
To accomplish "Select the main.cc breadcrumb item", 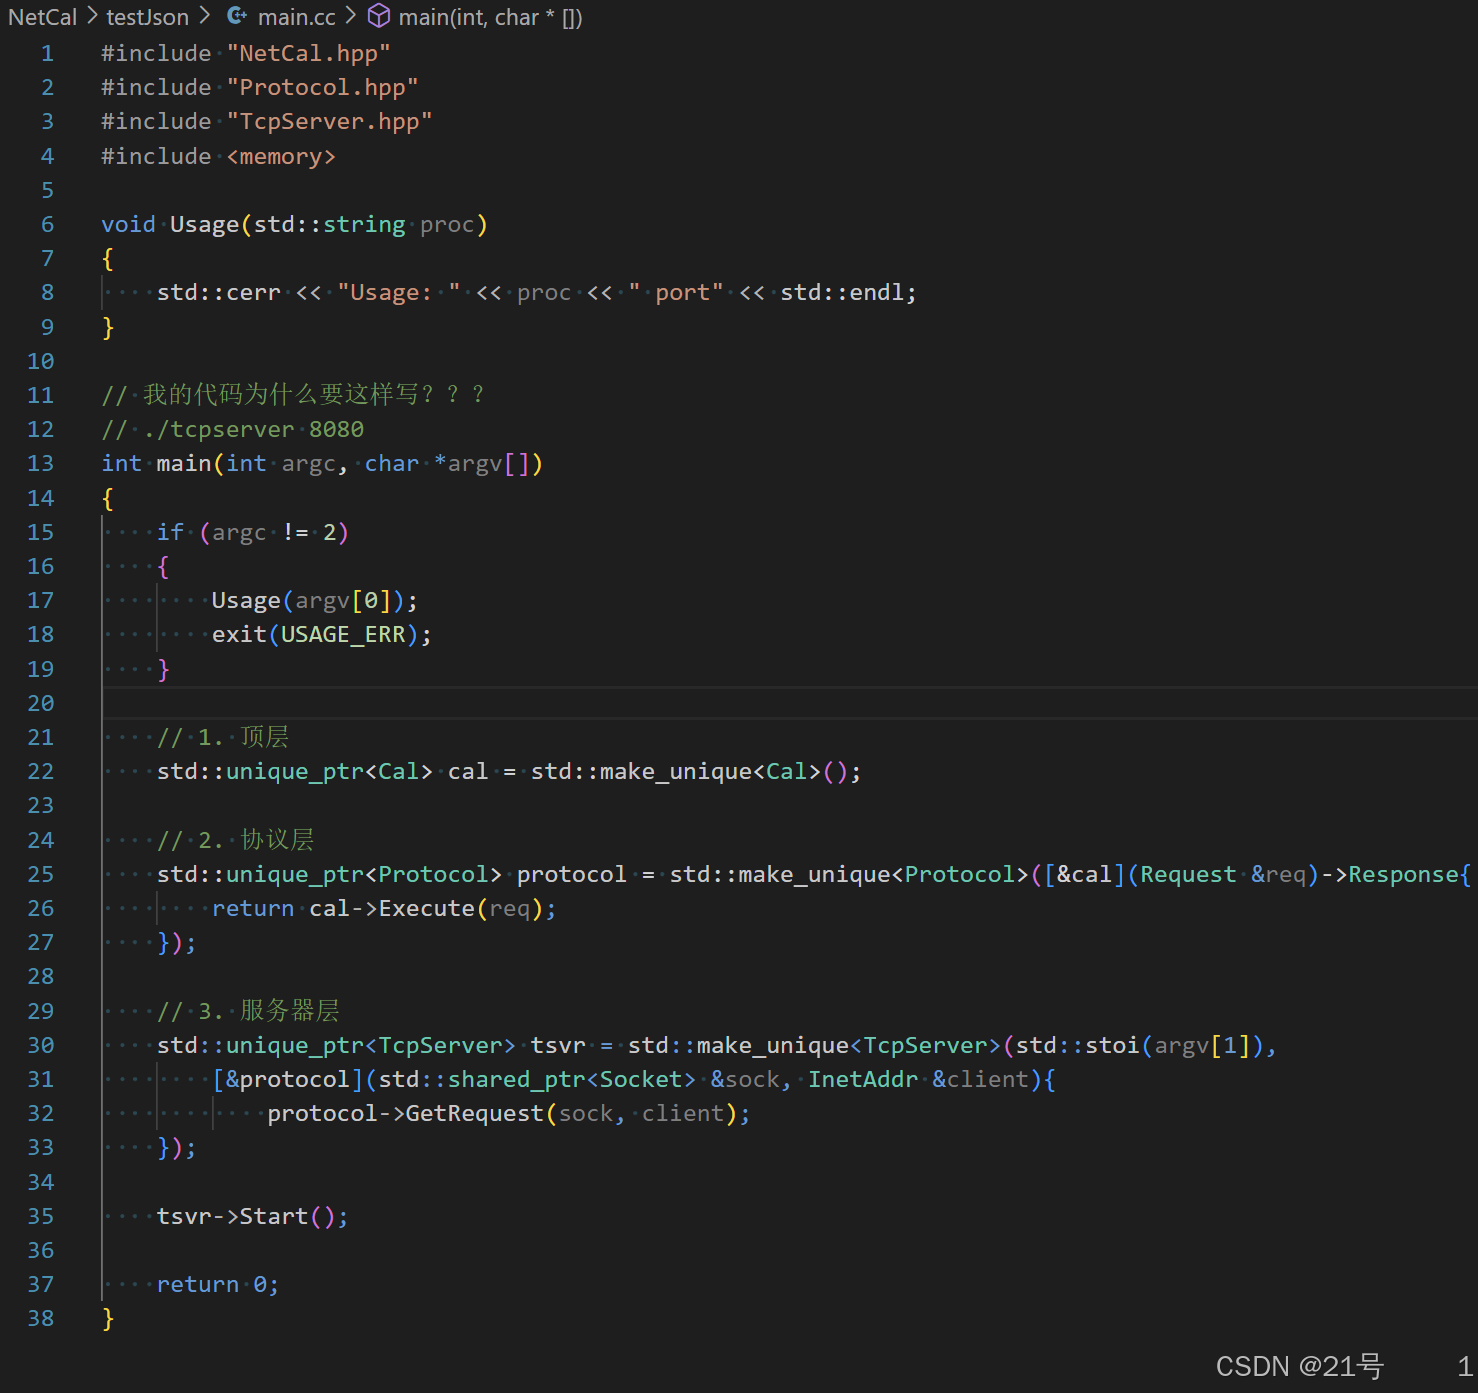I will point(297,17).
